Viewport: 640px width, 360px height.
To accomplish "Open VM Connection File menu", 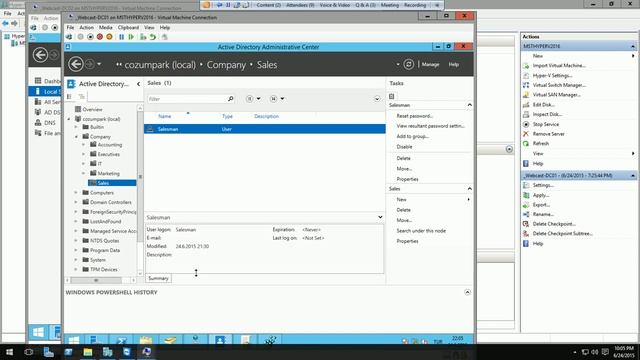I will point(71,27).
